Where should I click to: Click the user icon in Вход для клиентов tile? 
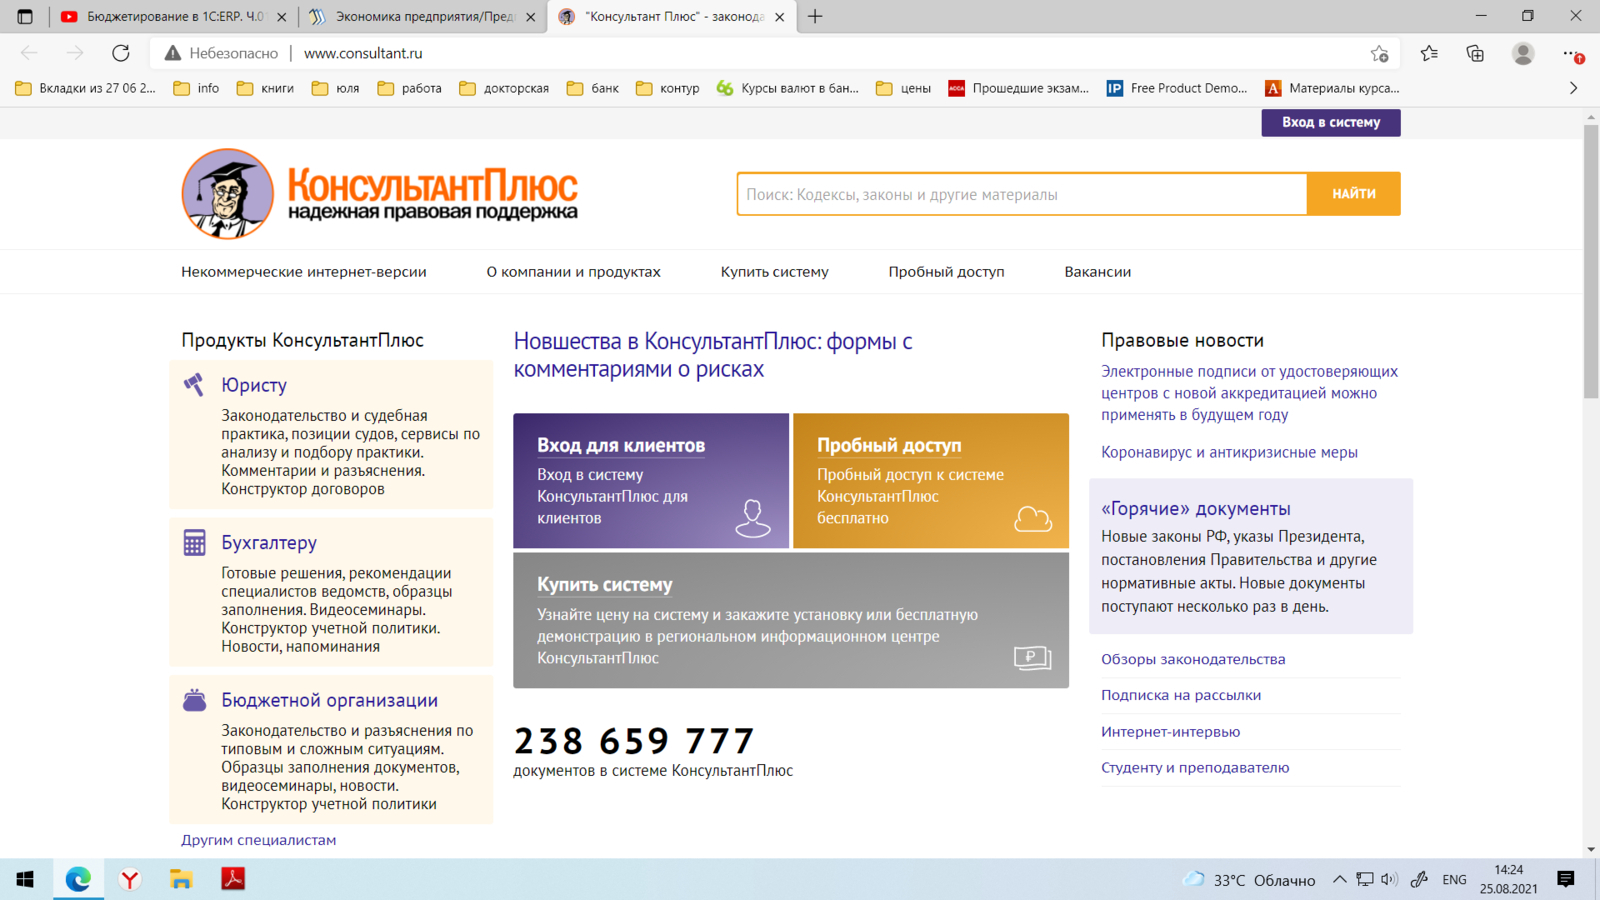click(753, 518)
